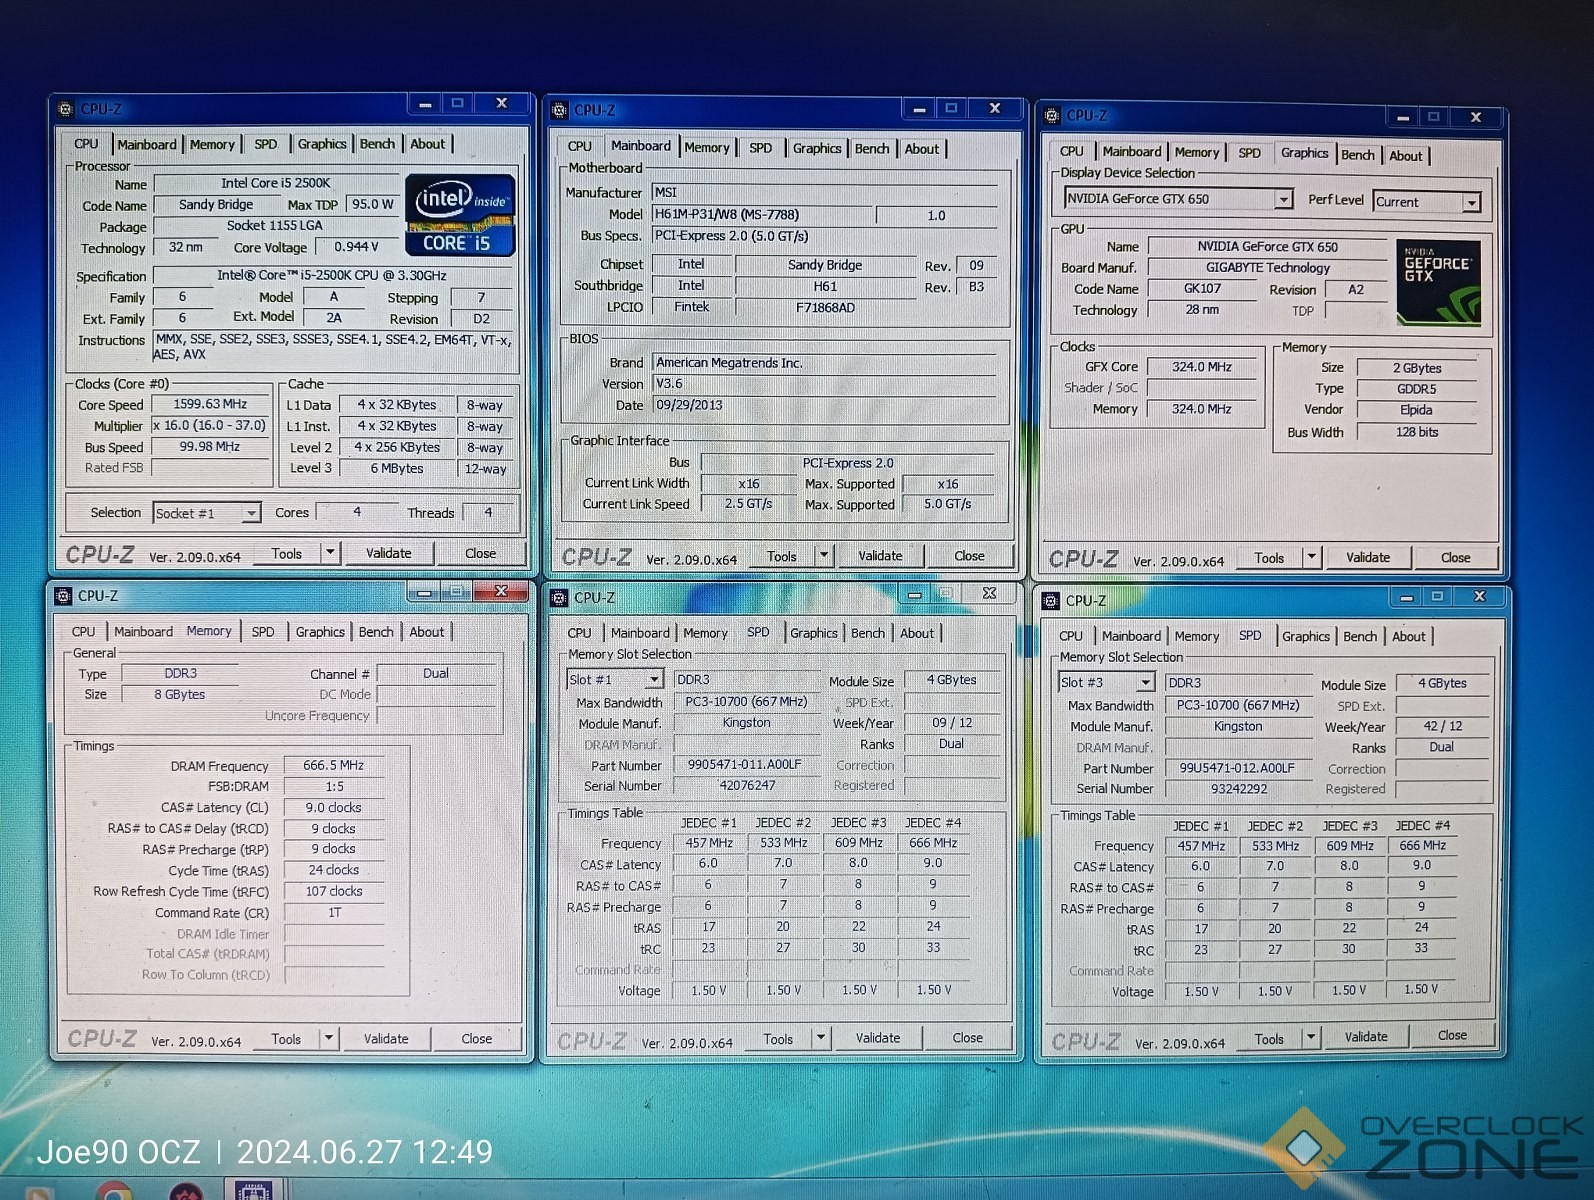
Task: Open the Bench tab in the processor window
Action: tap(377, 144)
